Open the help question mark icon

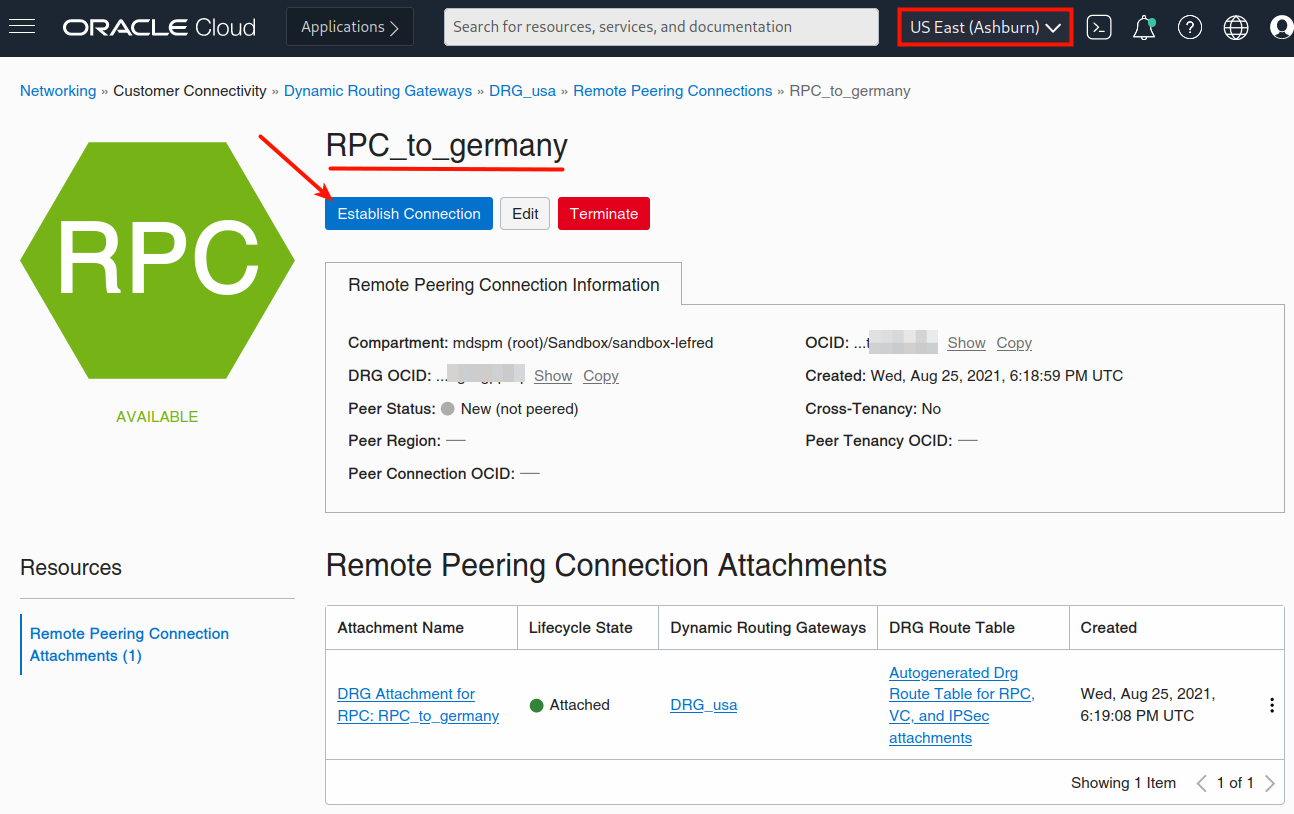tap(1190, 28)
